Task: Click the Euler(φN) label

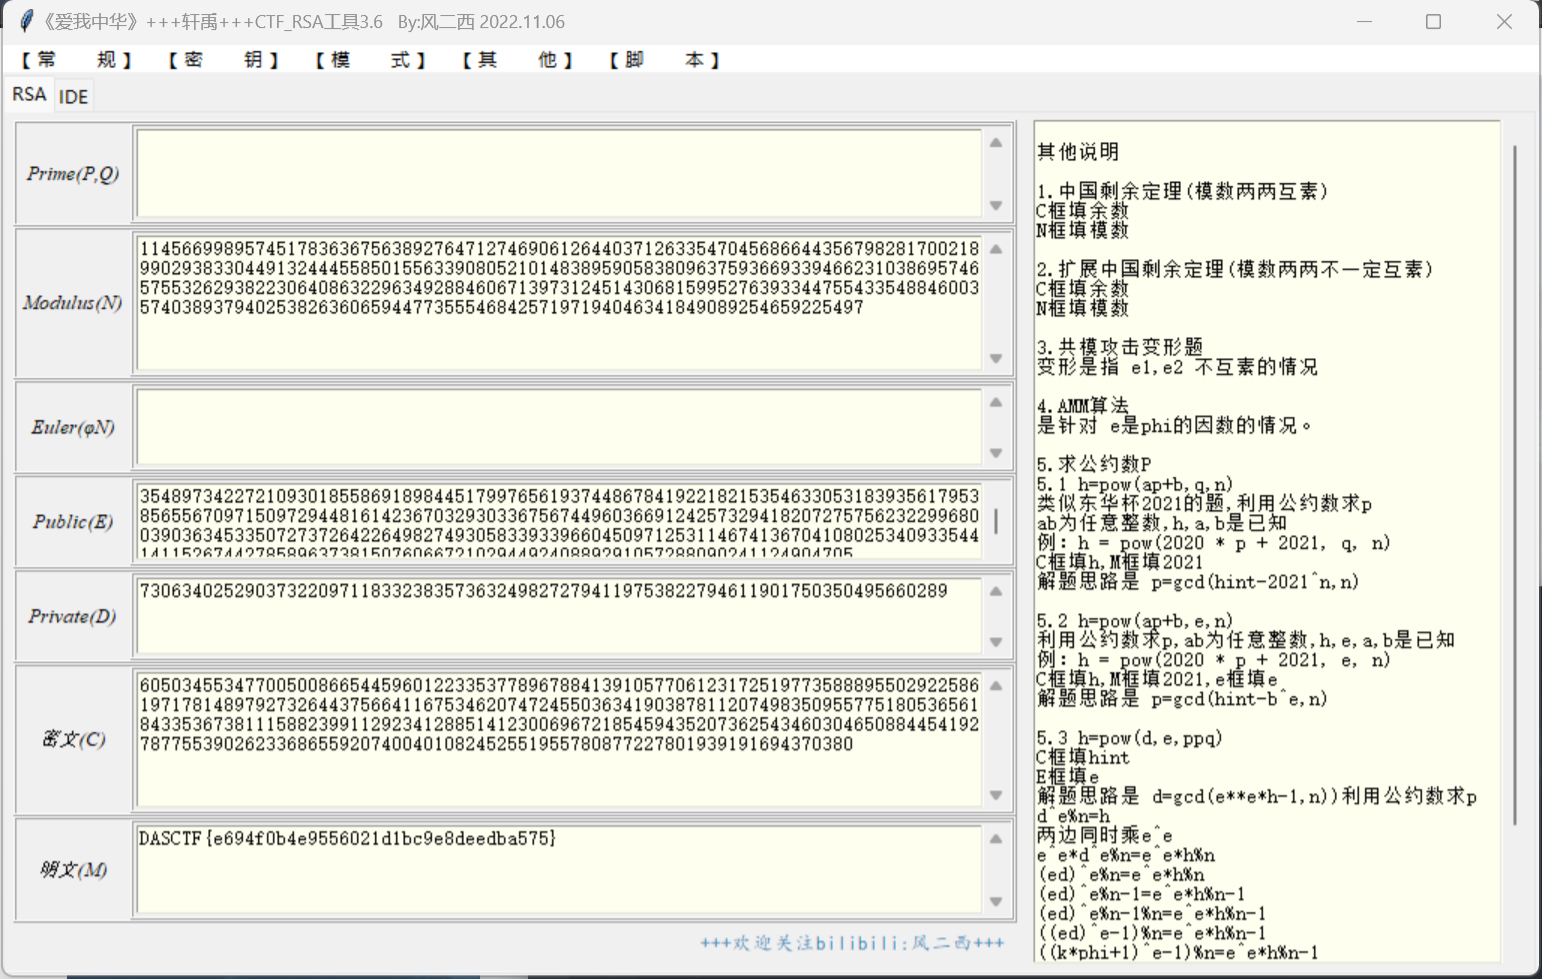Action: (73, 428)
